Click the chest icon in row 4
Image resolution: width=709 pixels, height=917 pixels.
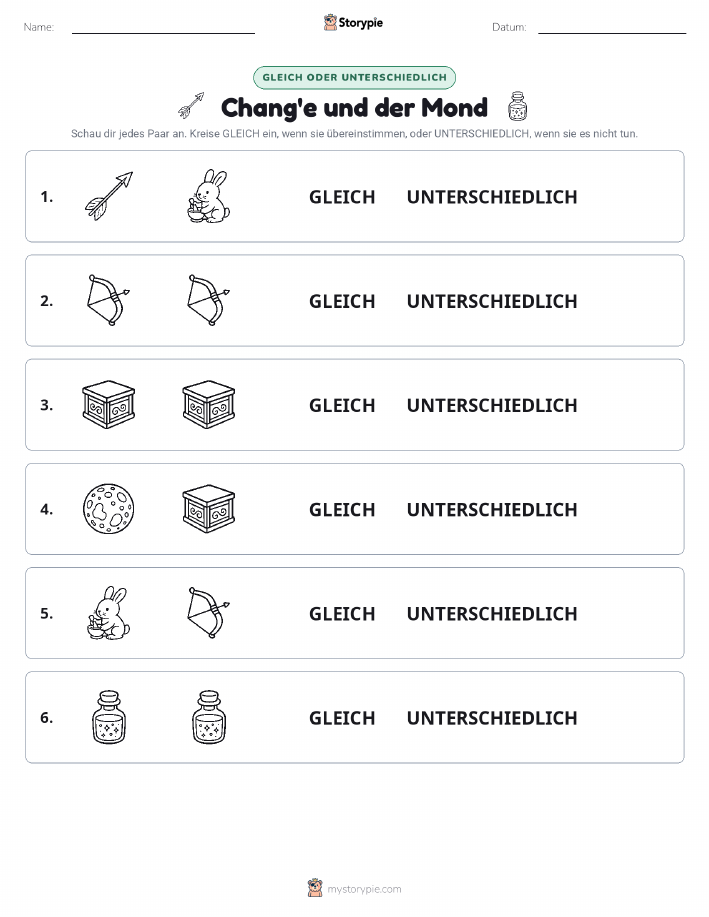tap(209, 509)
